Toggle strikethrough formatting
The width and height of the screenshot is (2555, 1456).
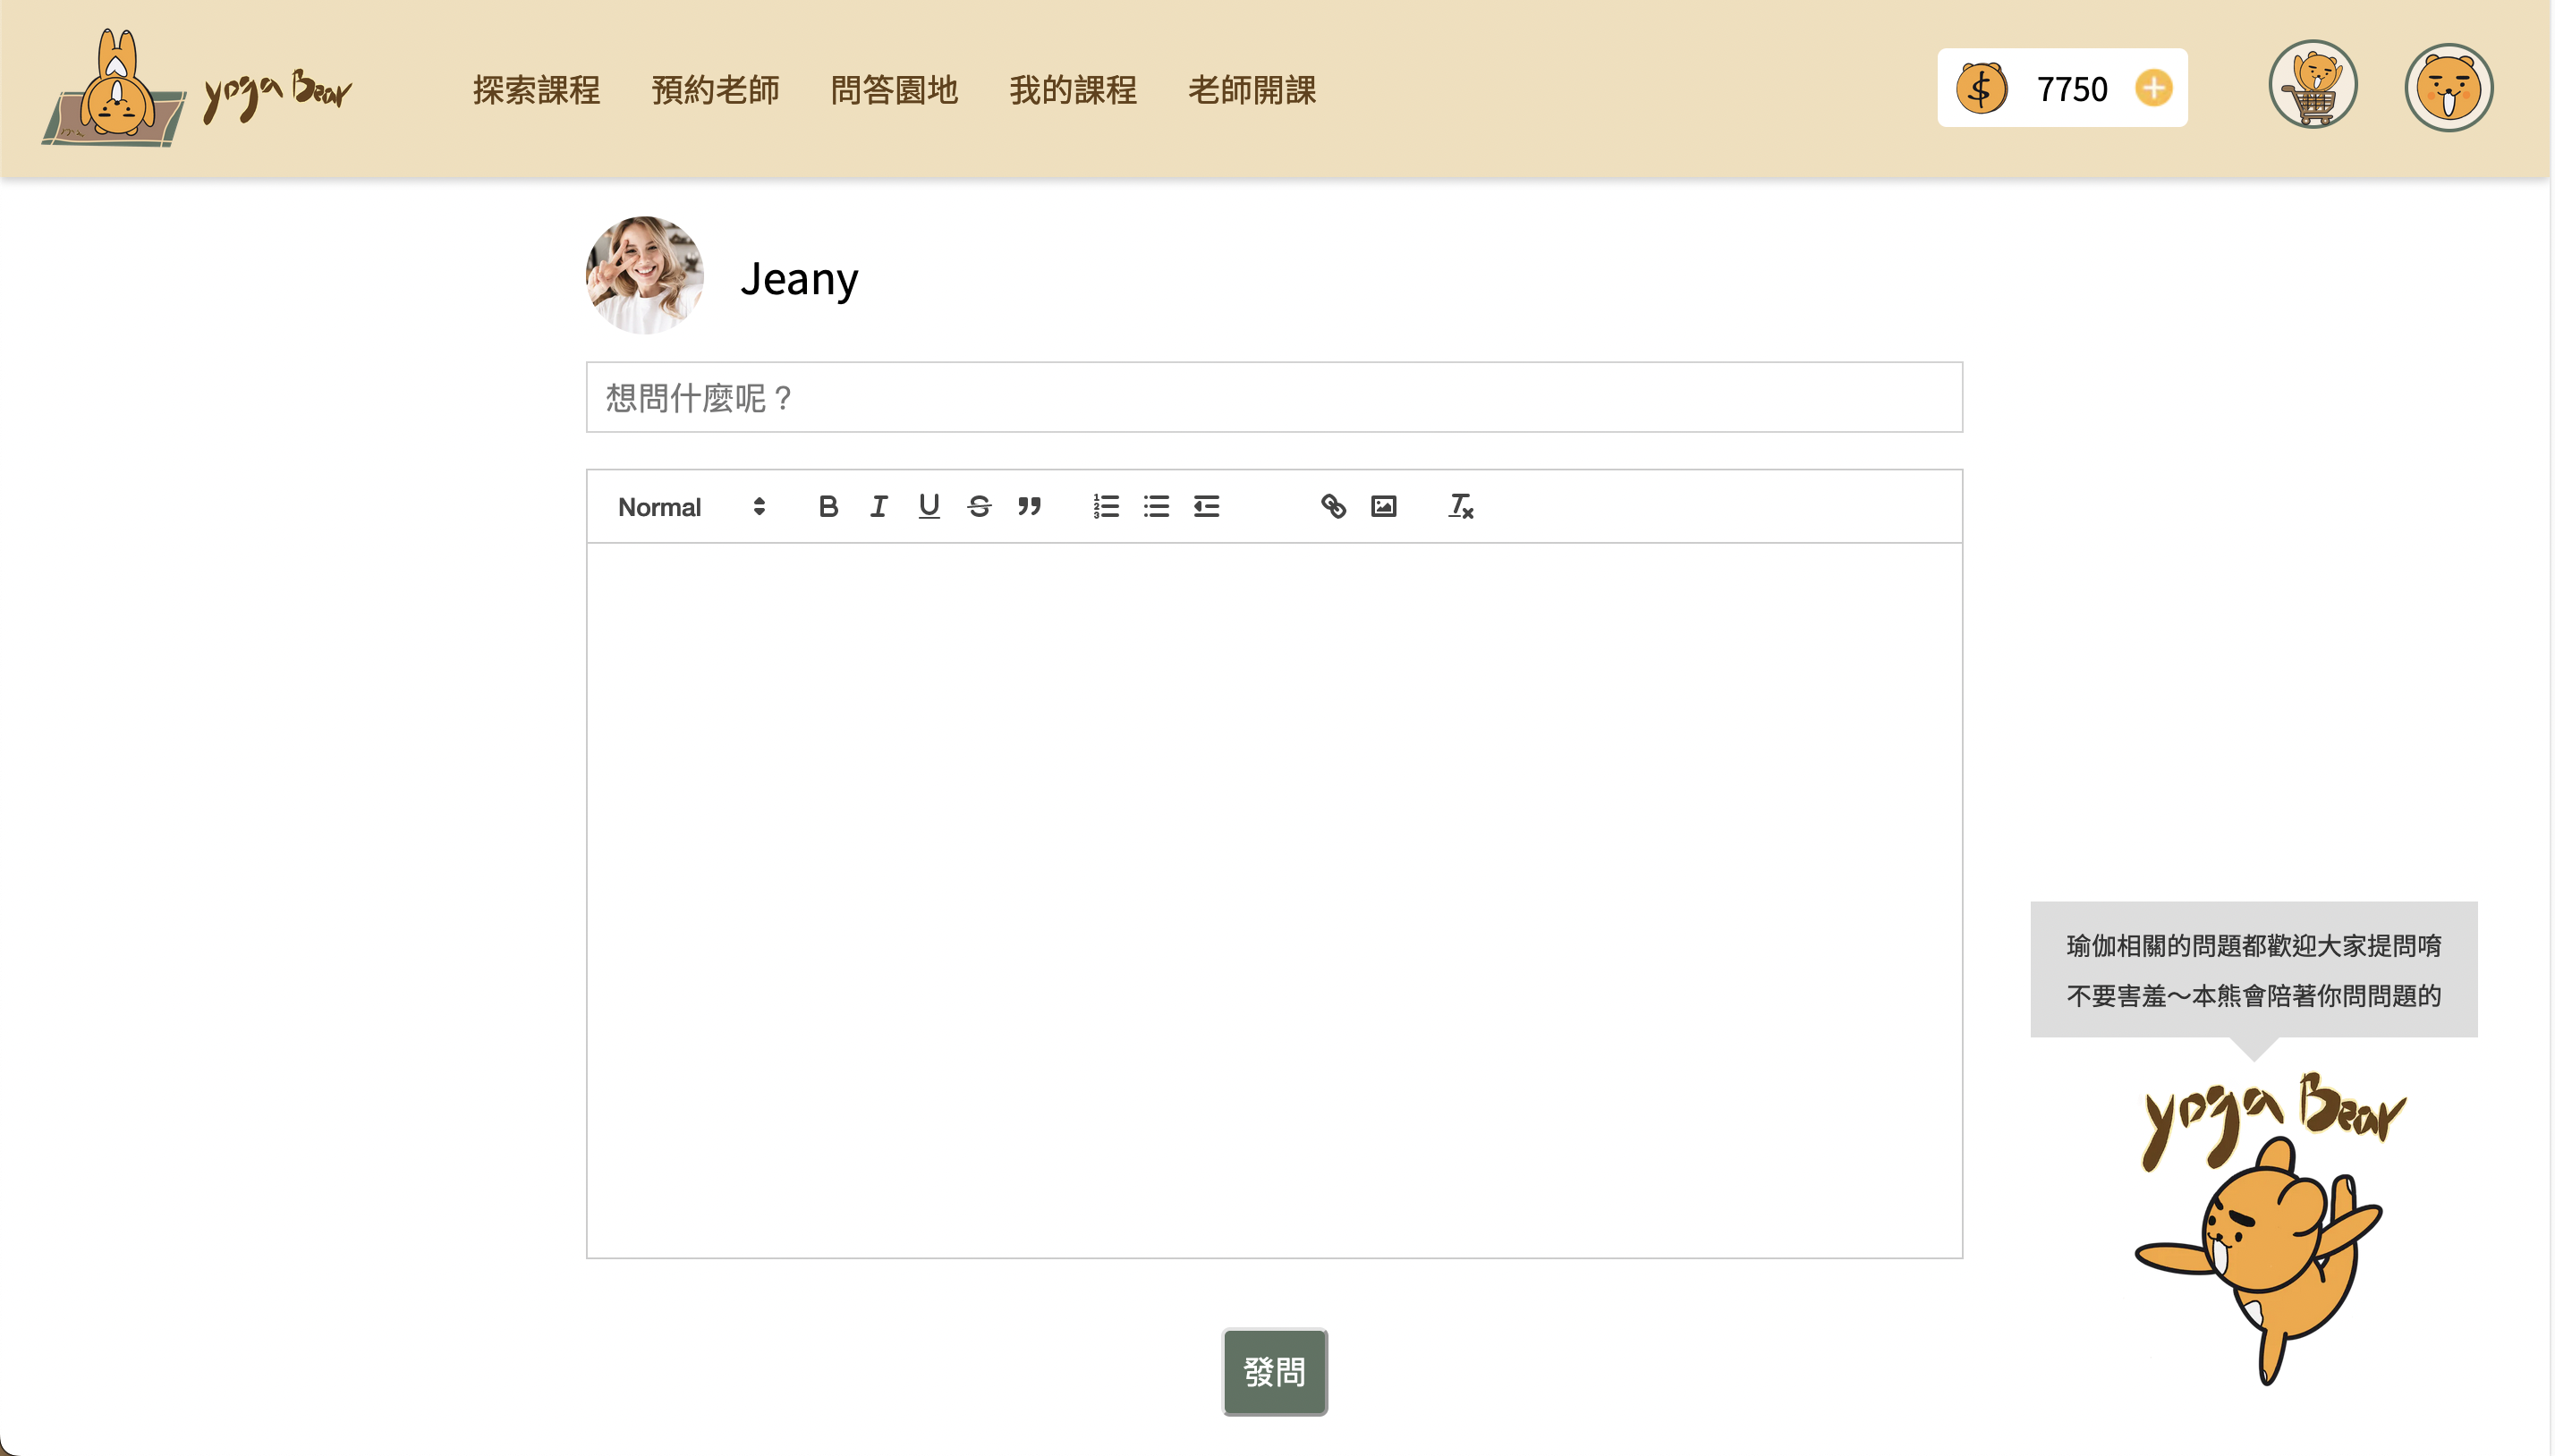coord(979,507)
